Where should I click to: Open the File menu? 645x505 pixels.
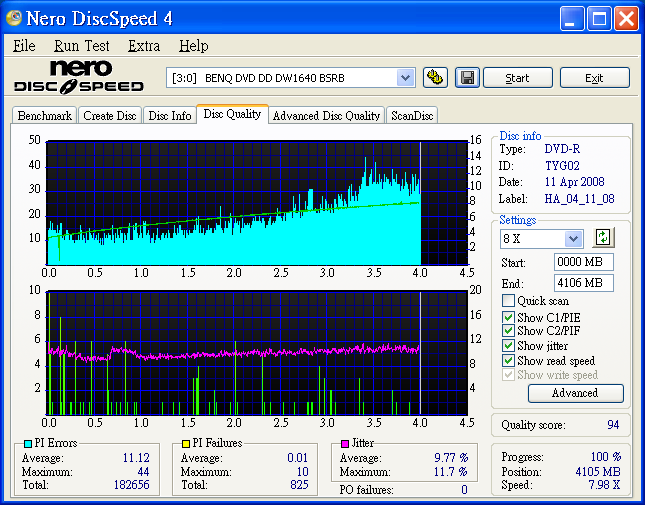tap(24, 46)
